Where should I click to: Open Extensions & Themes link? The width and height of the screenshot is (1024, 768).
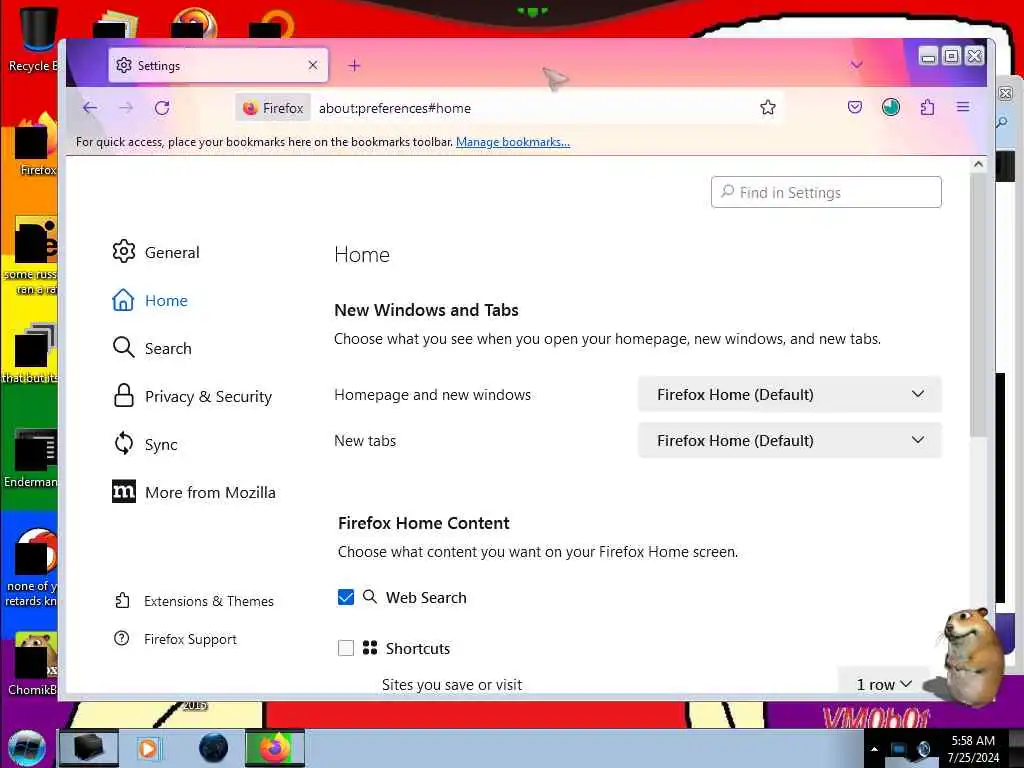(194, 601)
